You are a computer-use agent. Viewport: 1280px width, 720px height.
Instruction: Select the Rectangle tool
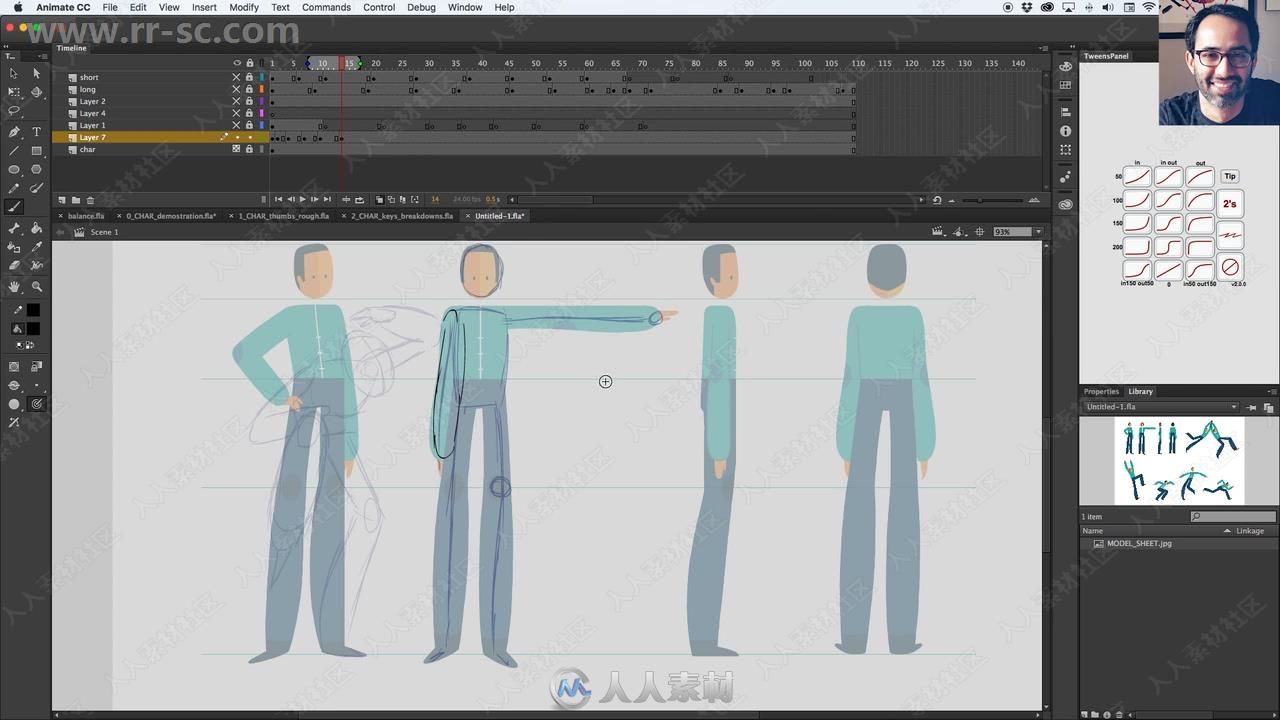coord(36,151)
